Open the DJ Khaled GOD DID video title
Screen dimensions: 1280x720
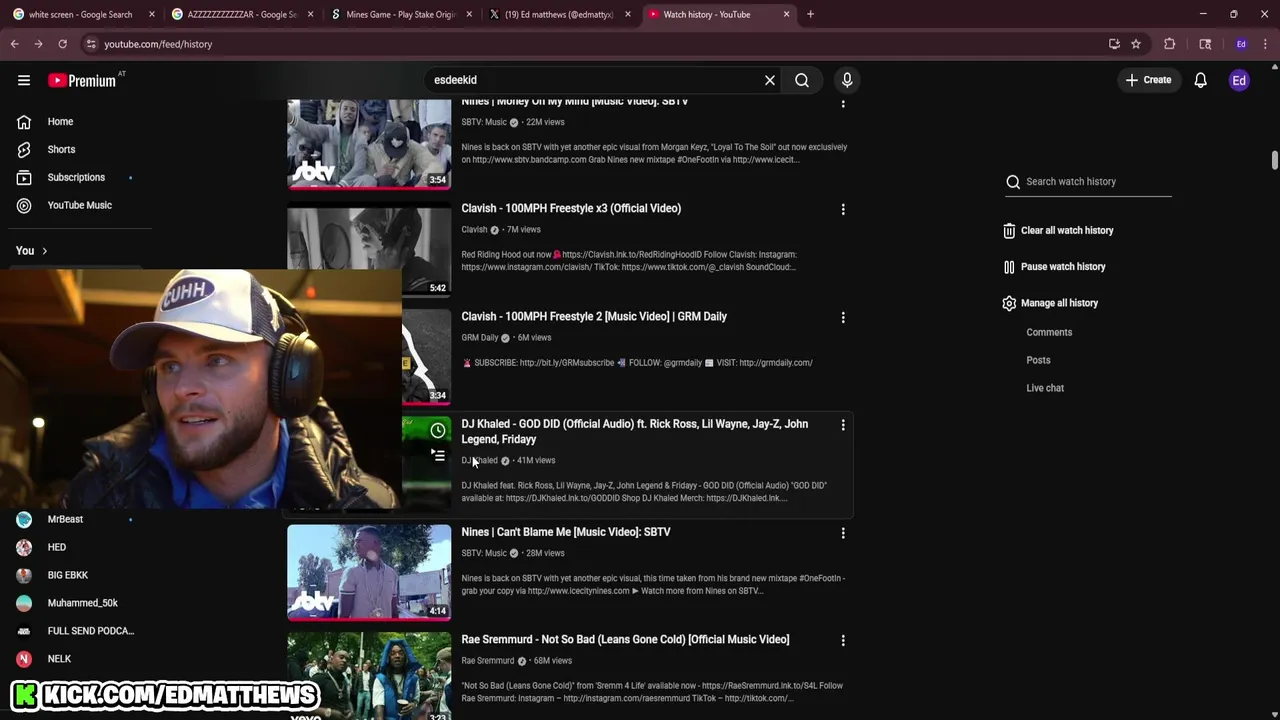[x=634, y=431]
